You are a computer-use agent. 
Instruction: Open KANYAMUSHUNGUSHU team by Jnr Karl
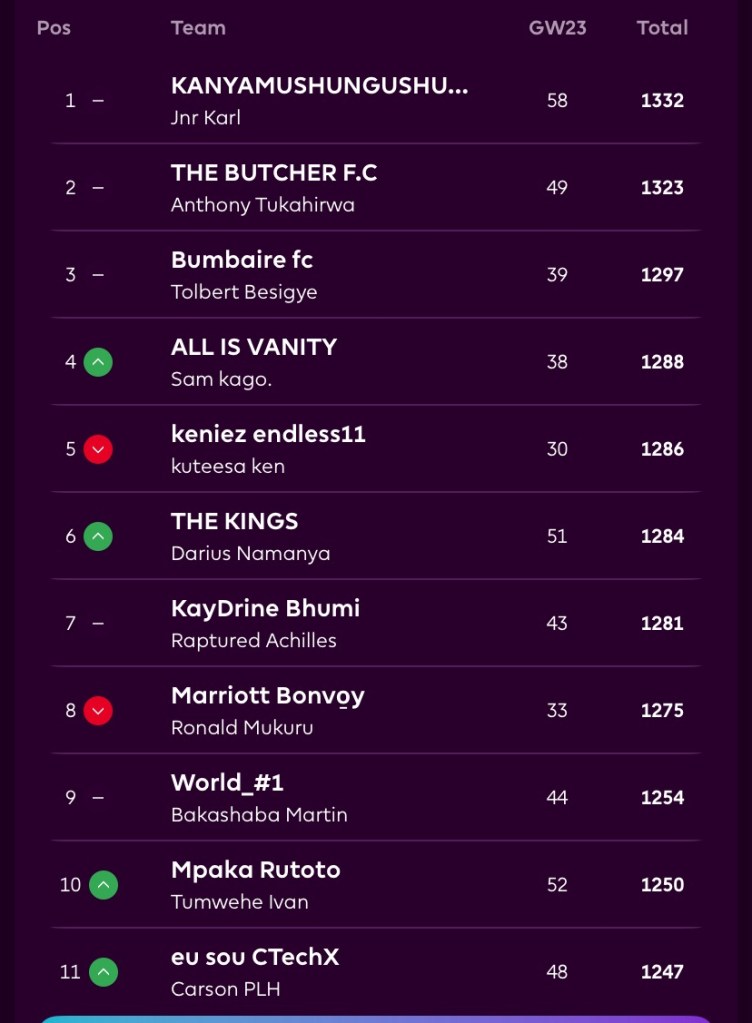click(x=319, y=86)
